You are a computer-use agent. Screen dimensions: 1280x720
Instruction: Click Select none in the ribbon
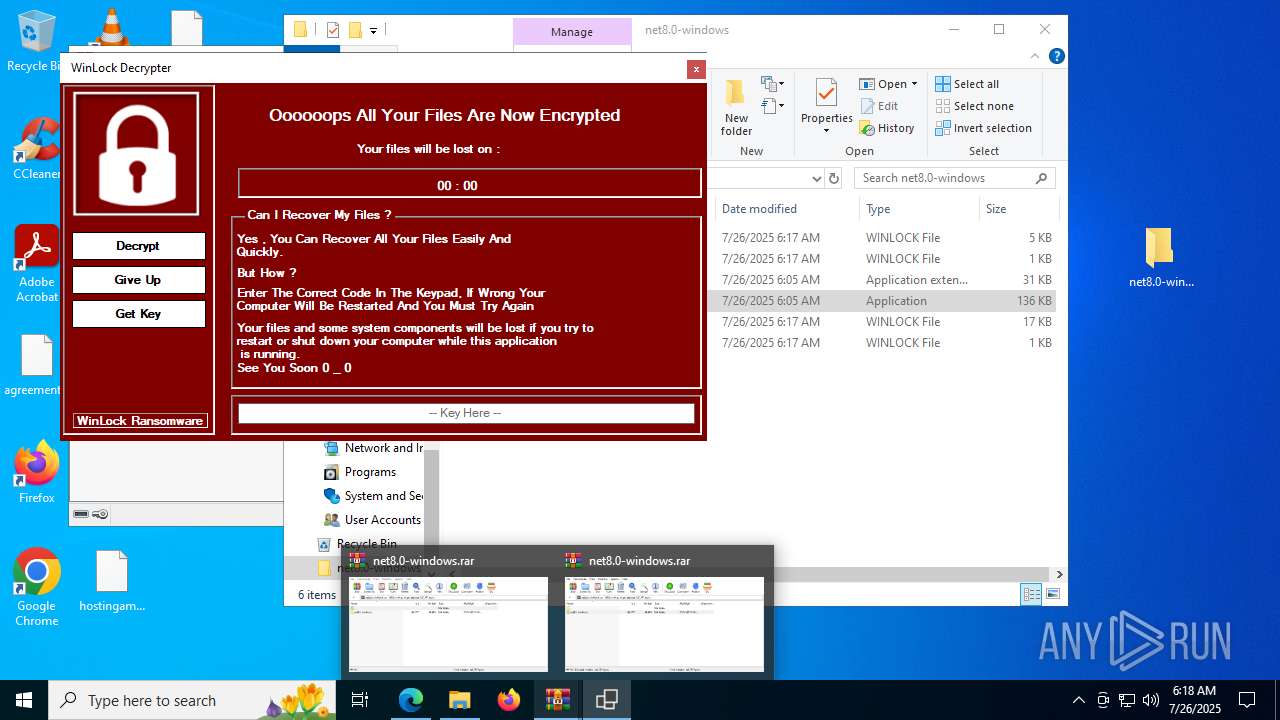pos(975,106)
